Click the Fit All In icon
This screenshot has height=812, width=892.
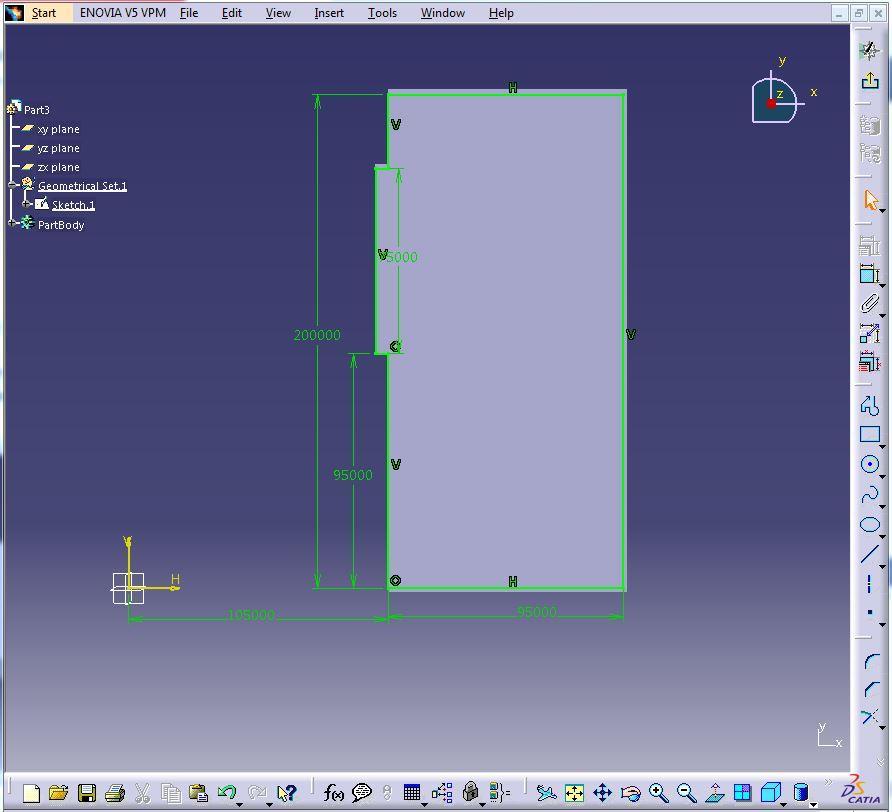coord(575,792)
